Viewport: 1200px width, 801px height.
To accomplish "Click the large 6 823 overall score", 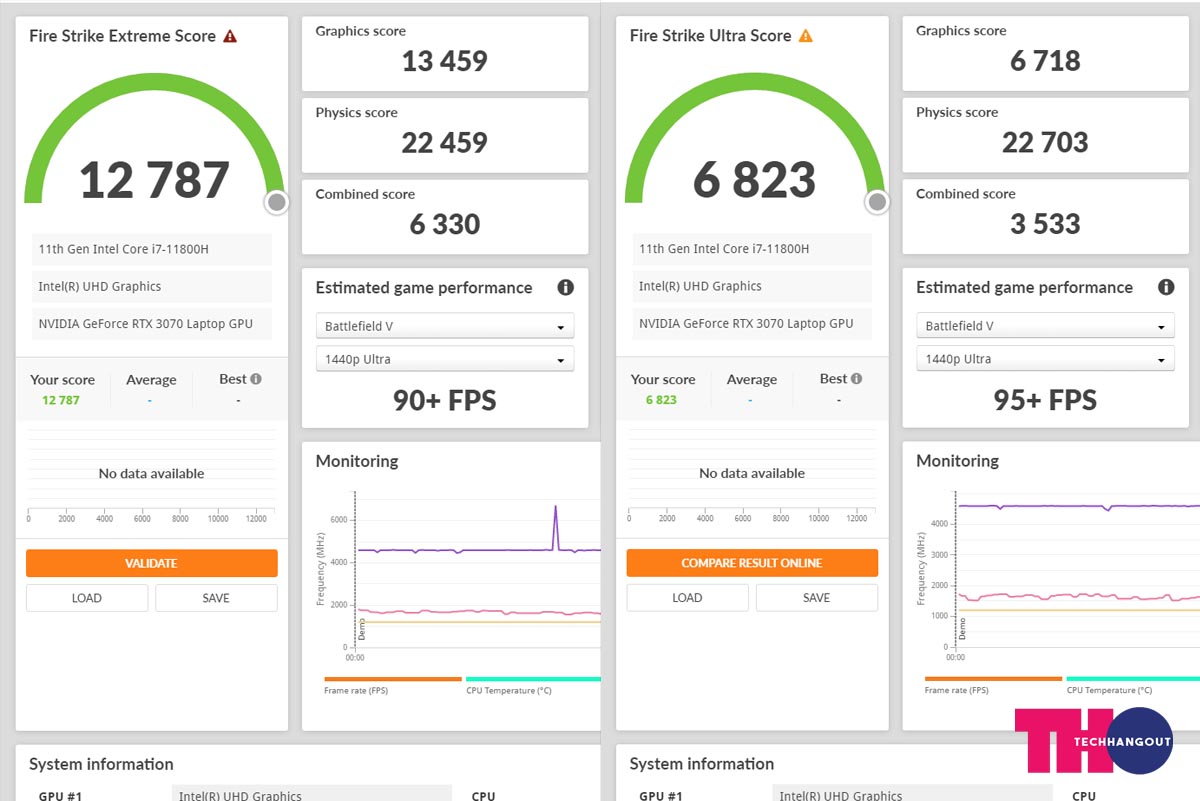I will 754,180.
